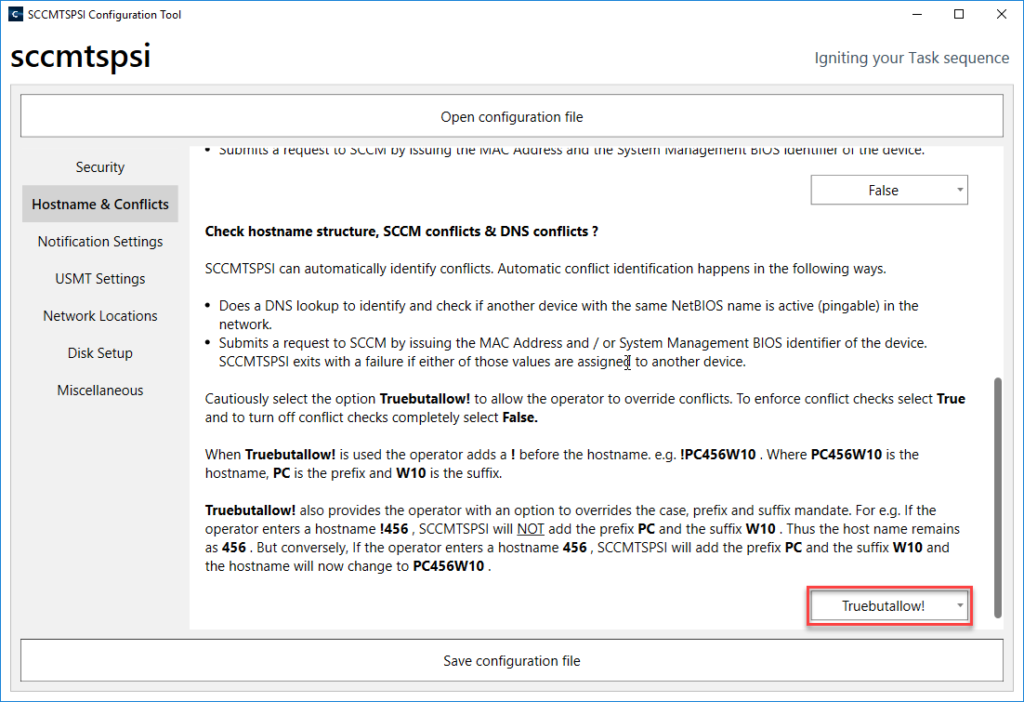Show the Miscellaneous settings section
The width and height of the screenshot is (1024, 702).
(x=100, y=390)
